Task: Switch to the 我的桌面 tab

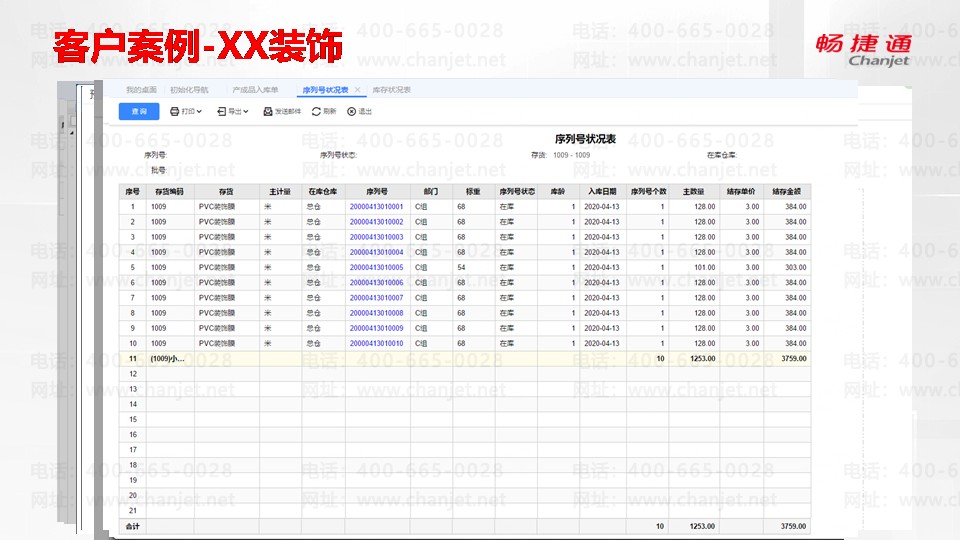Action: 141,90
